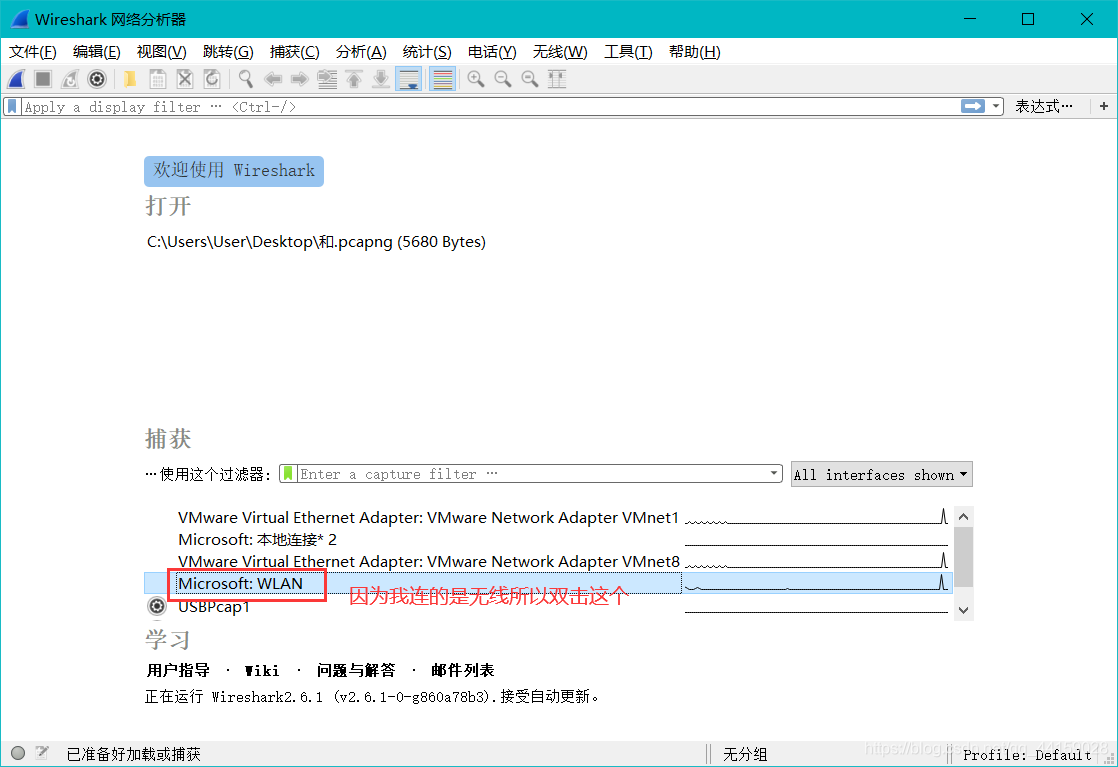Edit capture file properties via status bar icon

point(42,753)
